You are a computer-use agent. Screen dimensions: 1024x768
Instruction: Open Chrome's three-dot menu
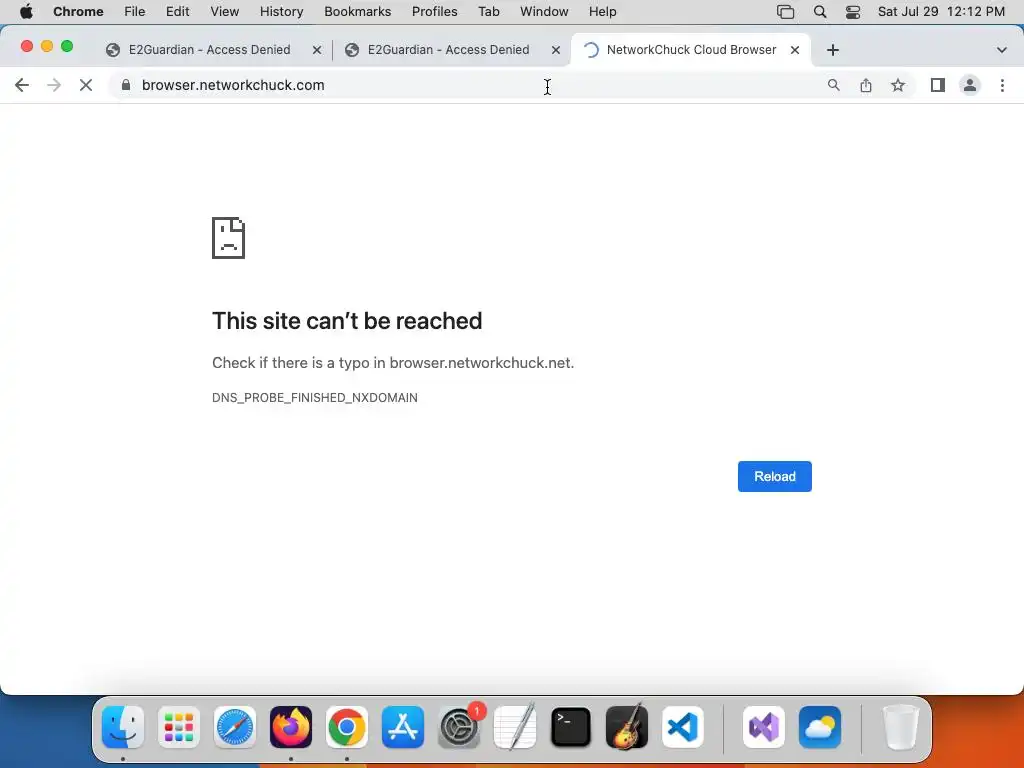click(1002, 85)
